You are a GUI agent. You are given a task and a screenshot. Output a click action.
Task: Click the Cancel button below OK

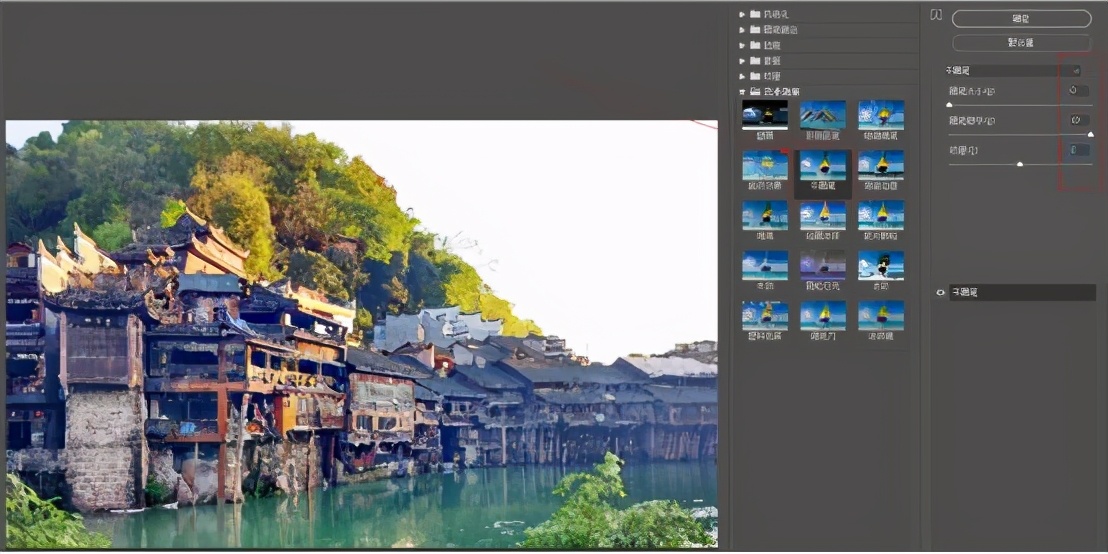tap(1021, 43)
